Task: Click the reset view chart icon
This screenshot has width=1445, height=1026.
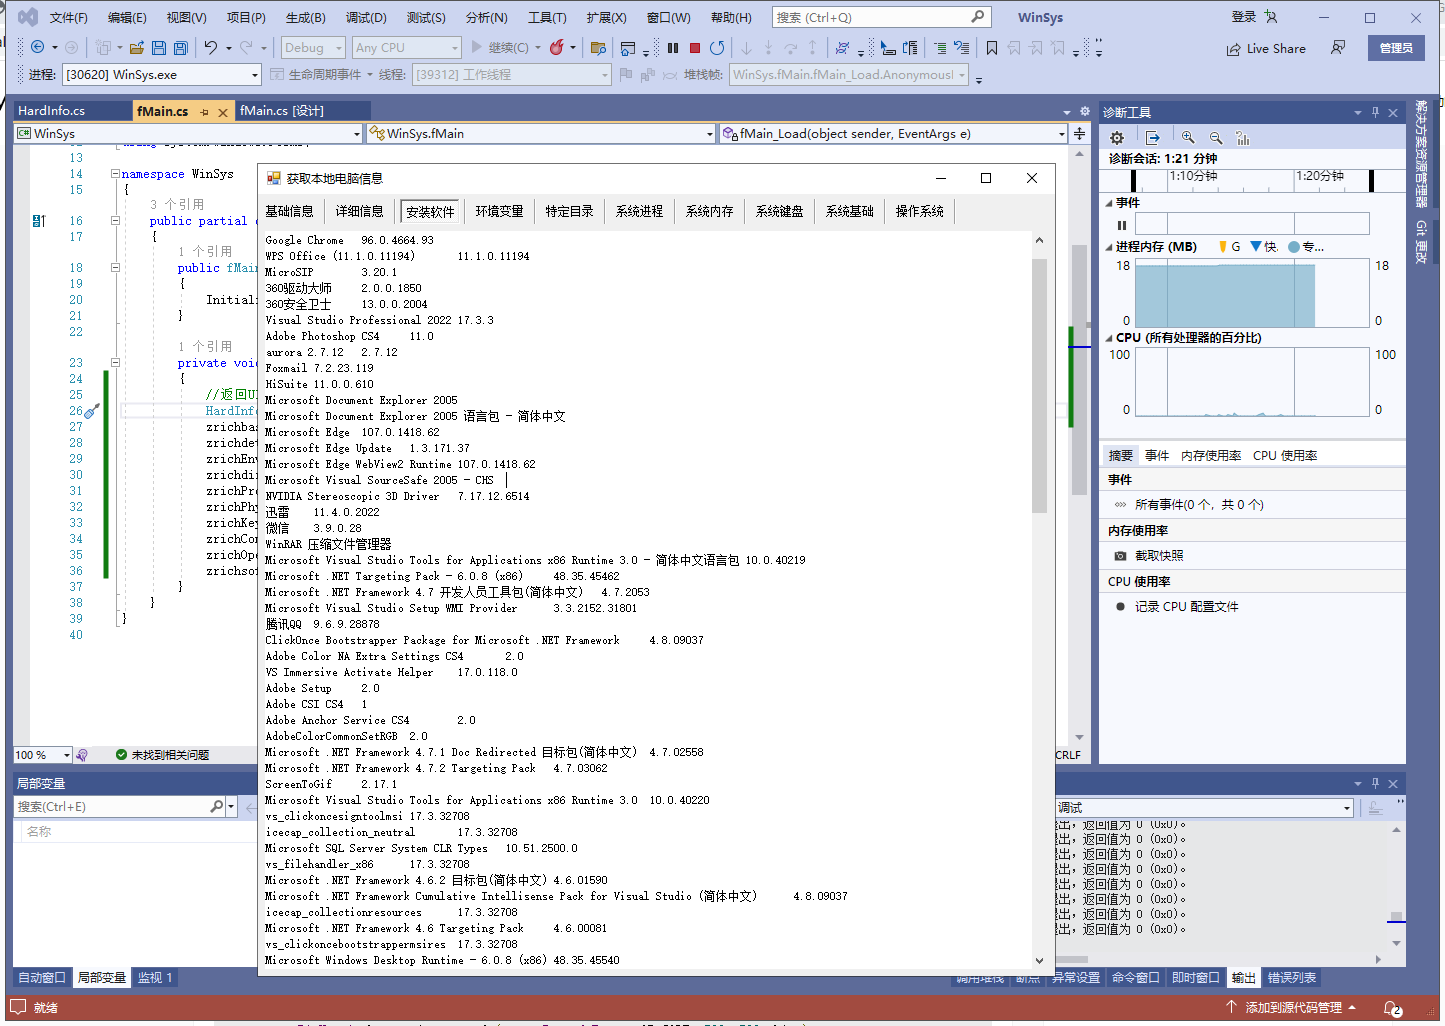Action: 1243,138
